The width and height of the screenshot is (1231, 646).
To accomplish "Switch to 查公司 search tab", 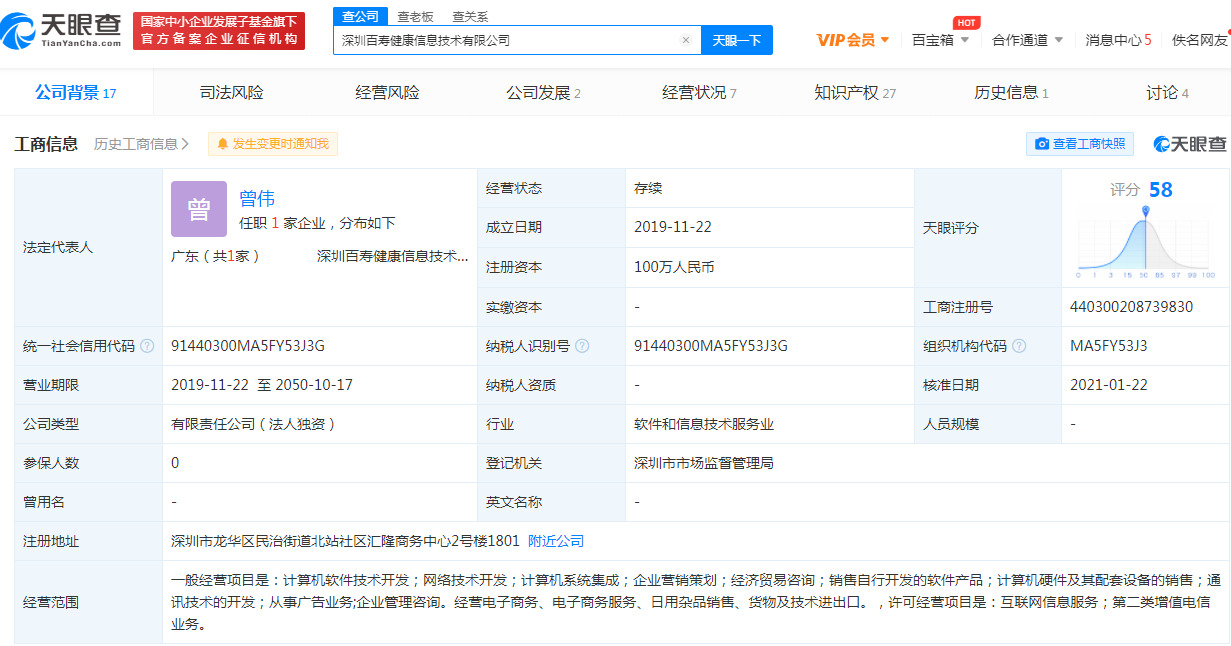I will tap(360, 17).
